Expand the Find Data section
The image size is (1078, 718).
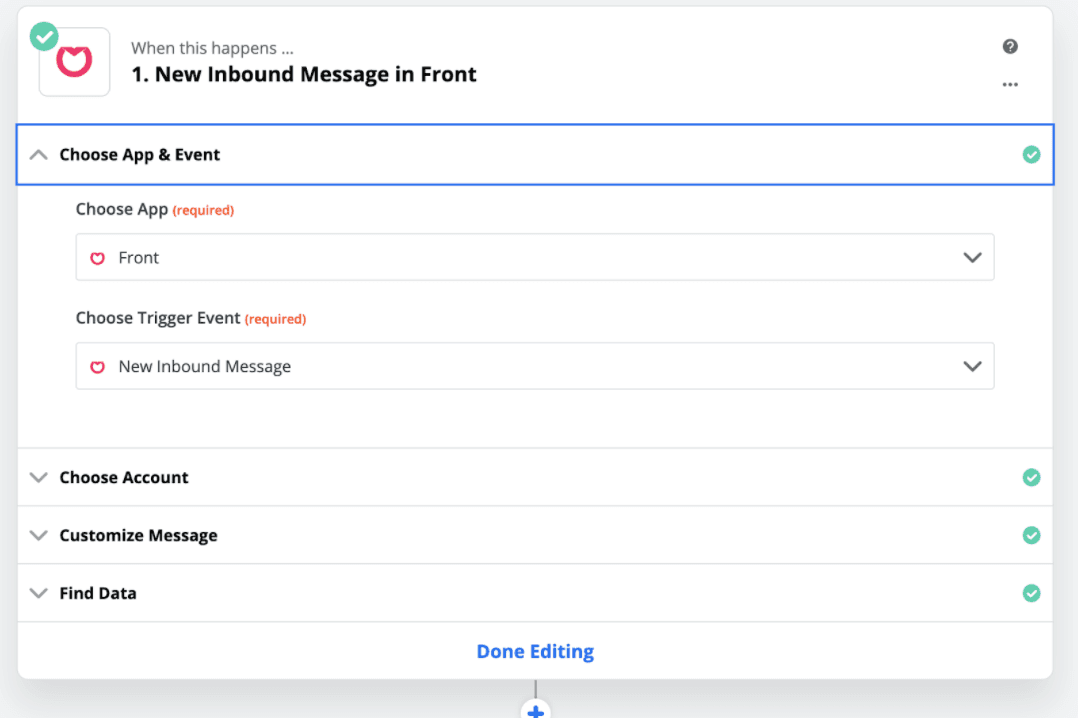(535, 593)
